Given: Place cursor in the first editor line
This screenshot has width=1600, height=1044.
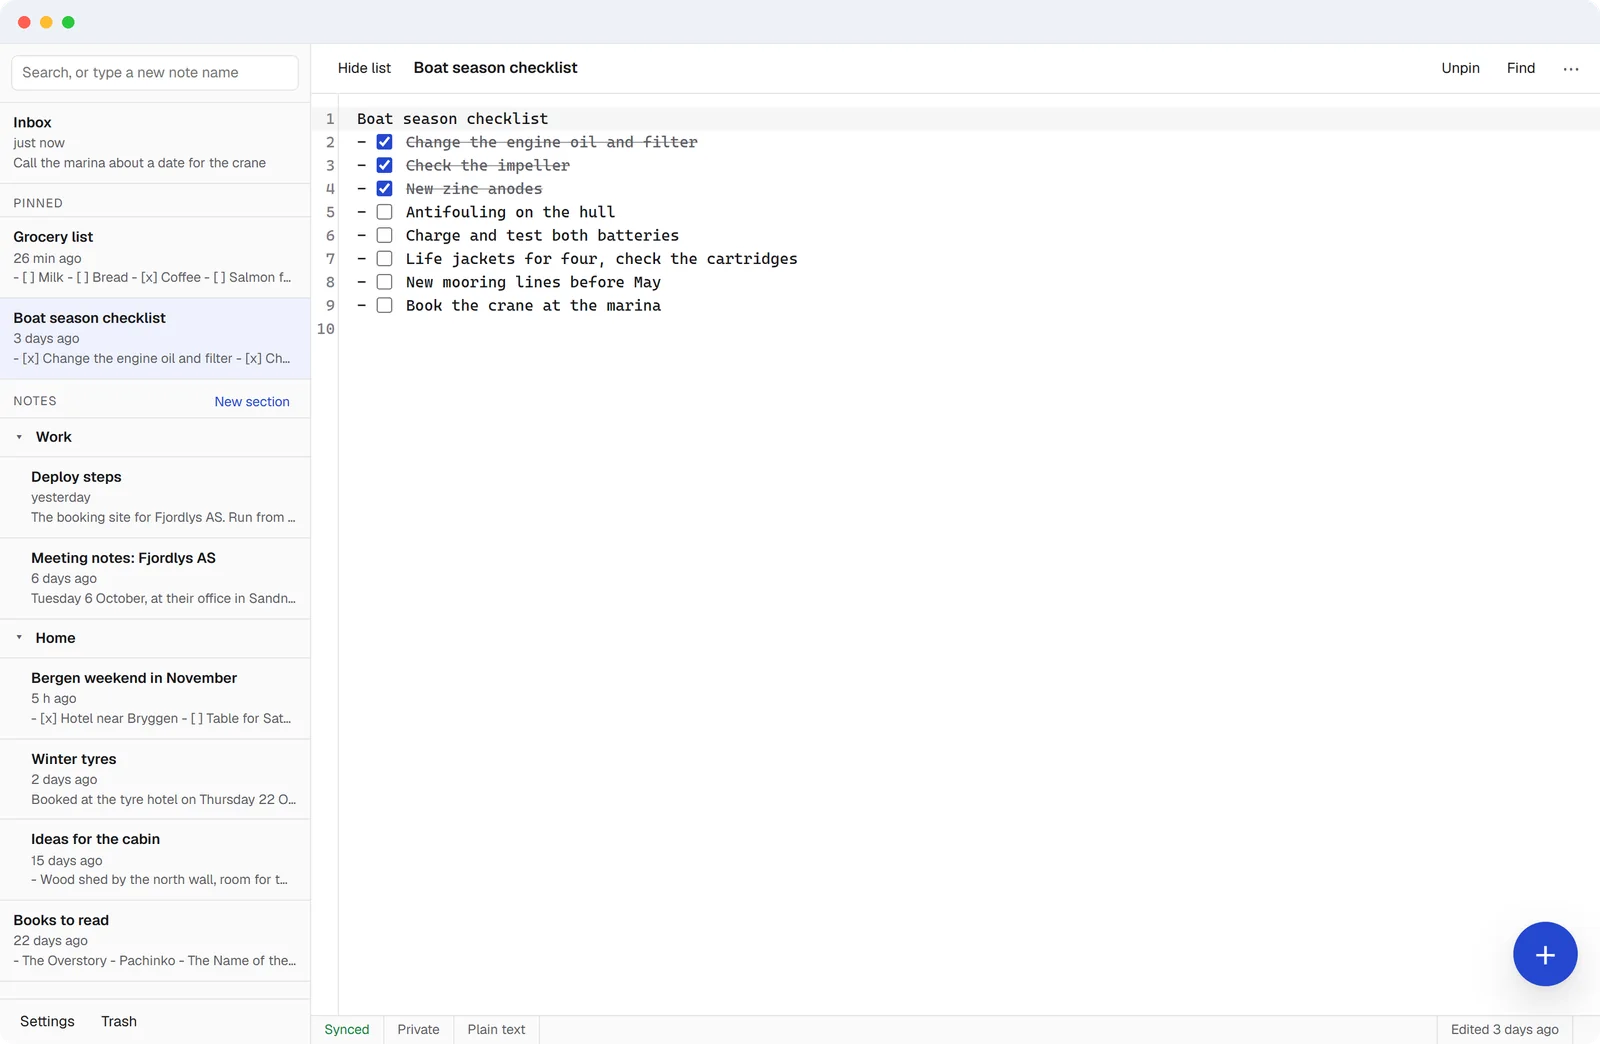Looking at the screenshot, I should point(968,119).
